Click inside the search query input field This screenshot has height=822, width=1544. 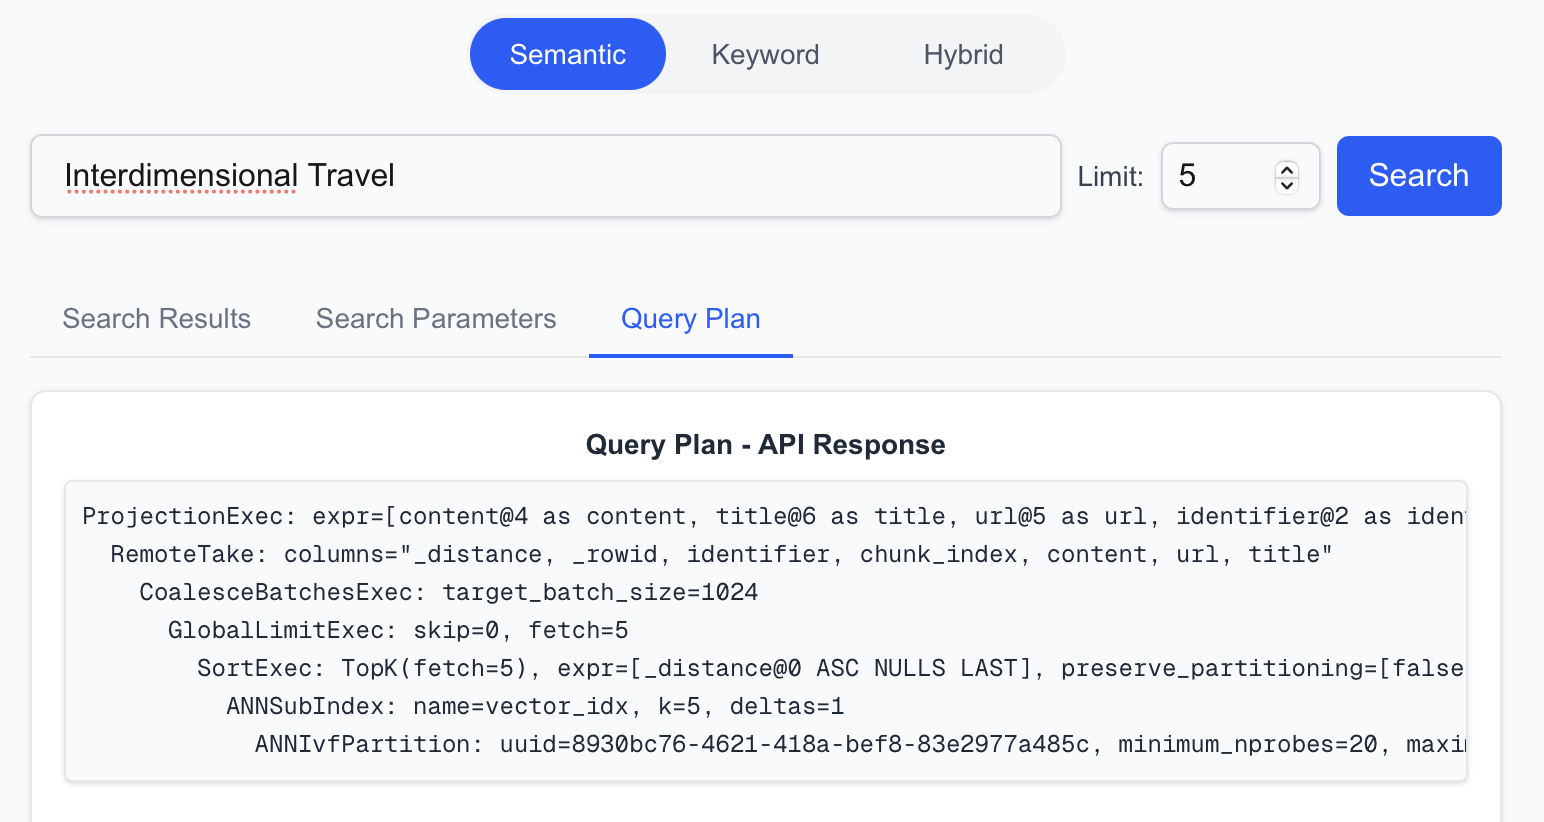[x=545, y=175]
